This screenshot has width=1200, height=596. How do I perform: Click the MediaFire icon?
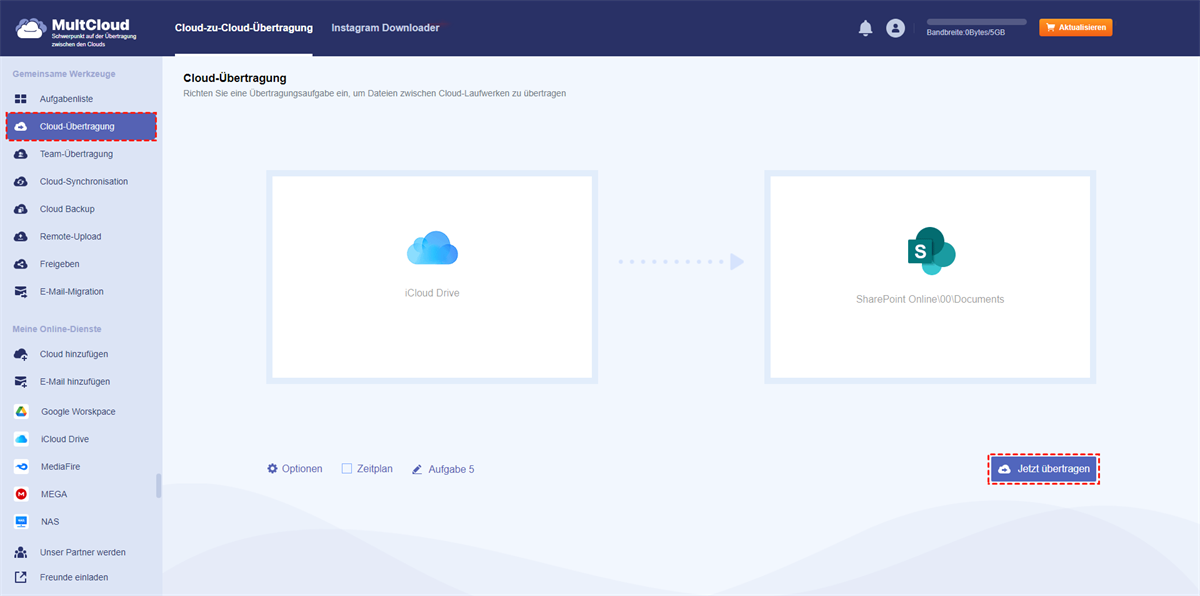coord(21,467)
